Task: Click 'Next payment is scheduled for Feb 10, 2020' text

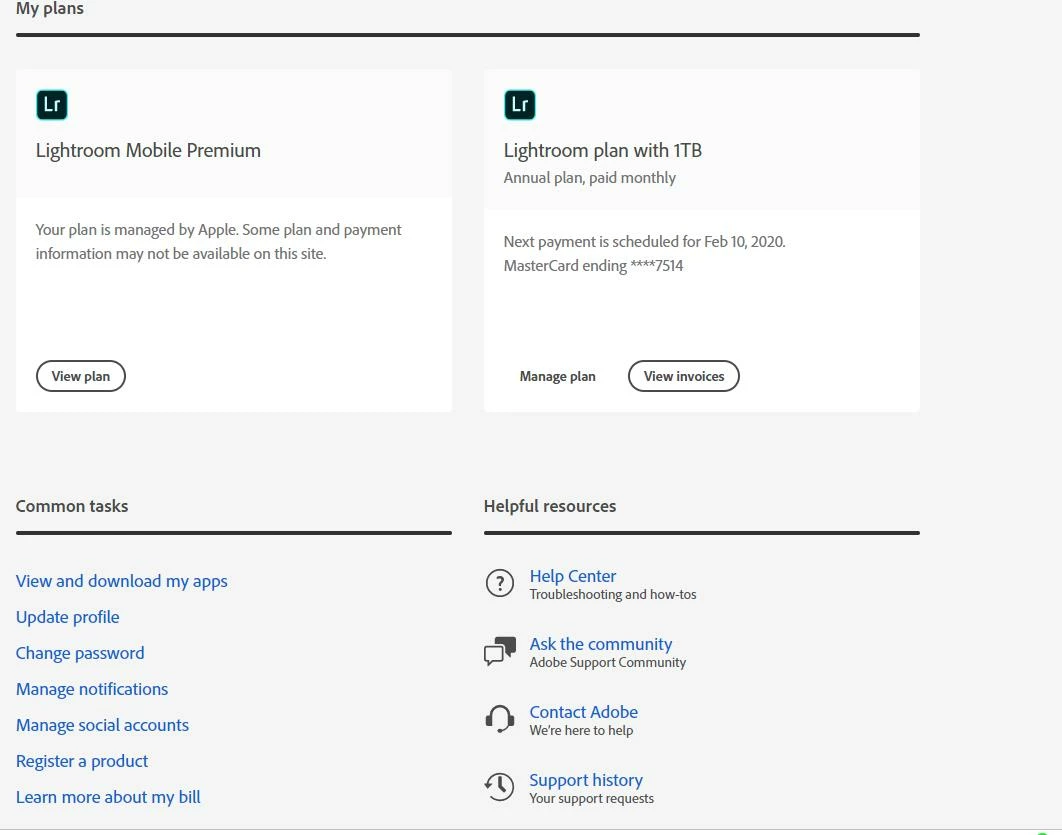Action: click(x=645, y=242)
